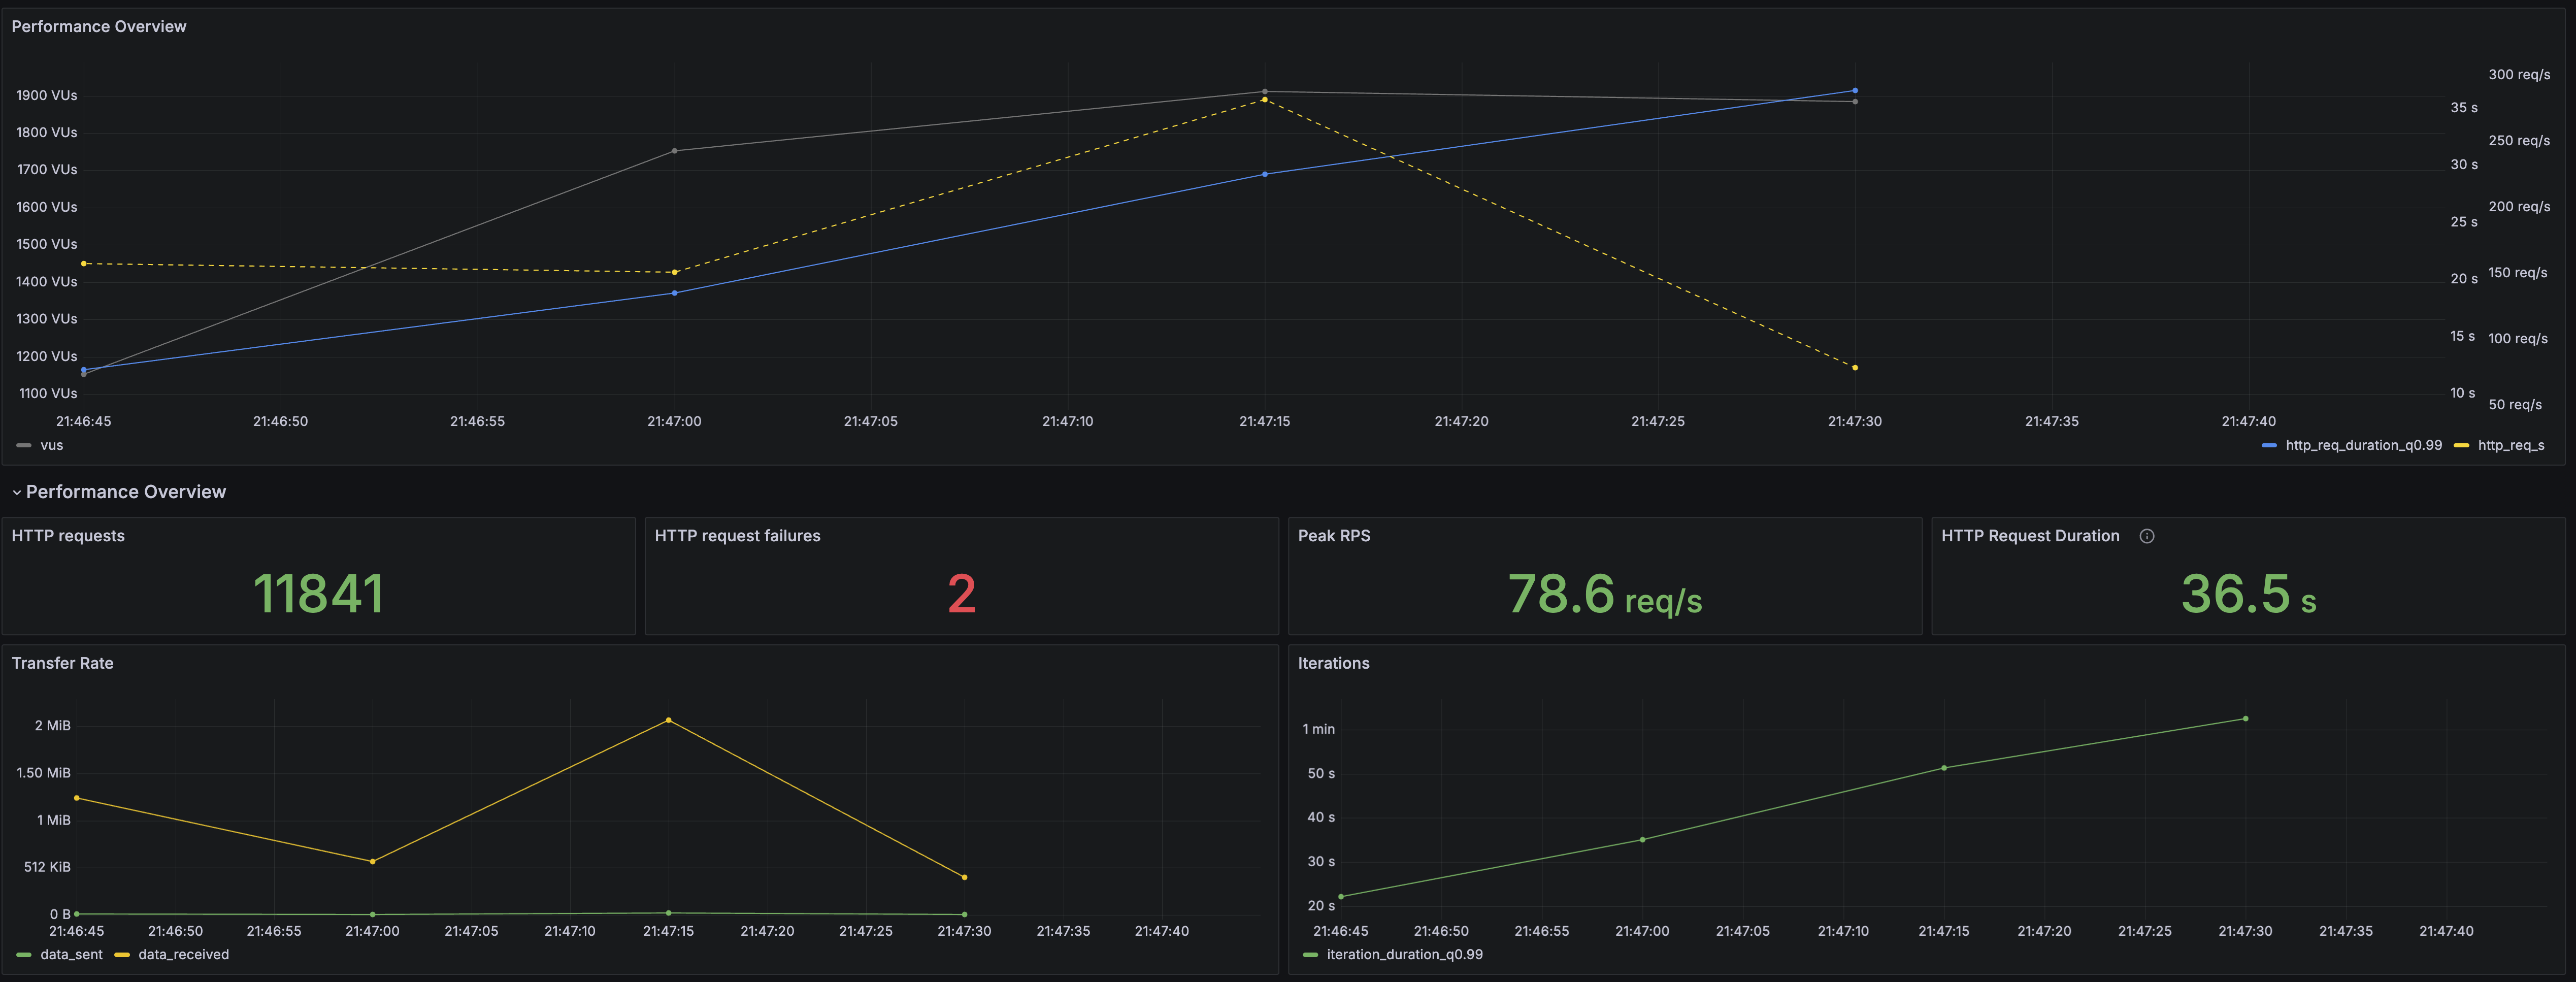
Task: Click the Performance Overview row title text
Action: point(126,492)
